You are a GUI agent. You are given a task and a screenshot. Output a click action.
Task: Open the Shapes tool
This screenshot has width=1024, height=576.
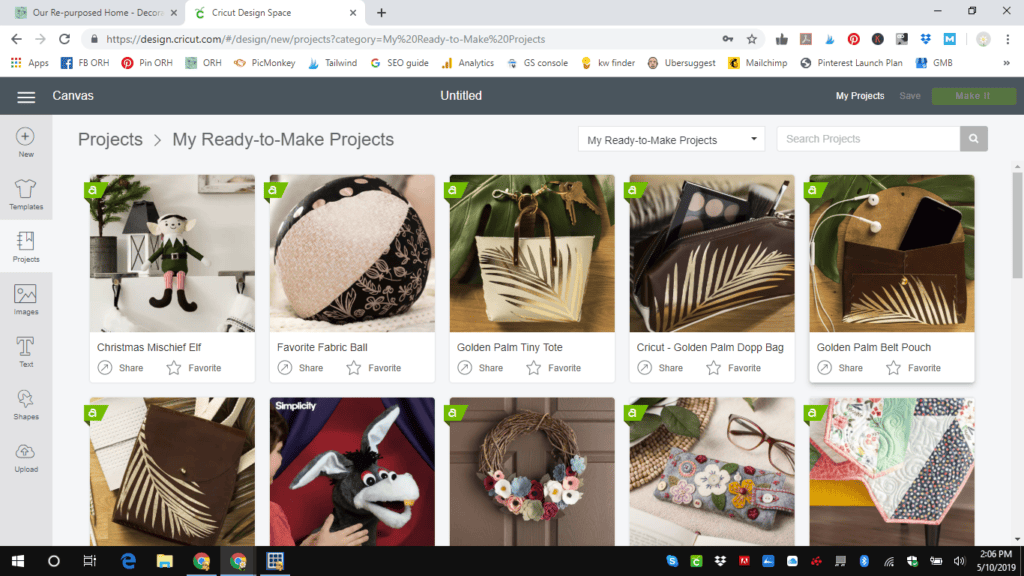26,401
